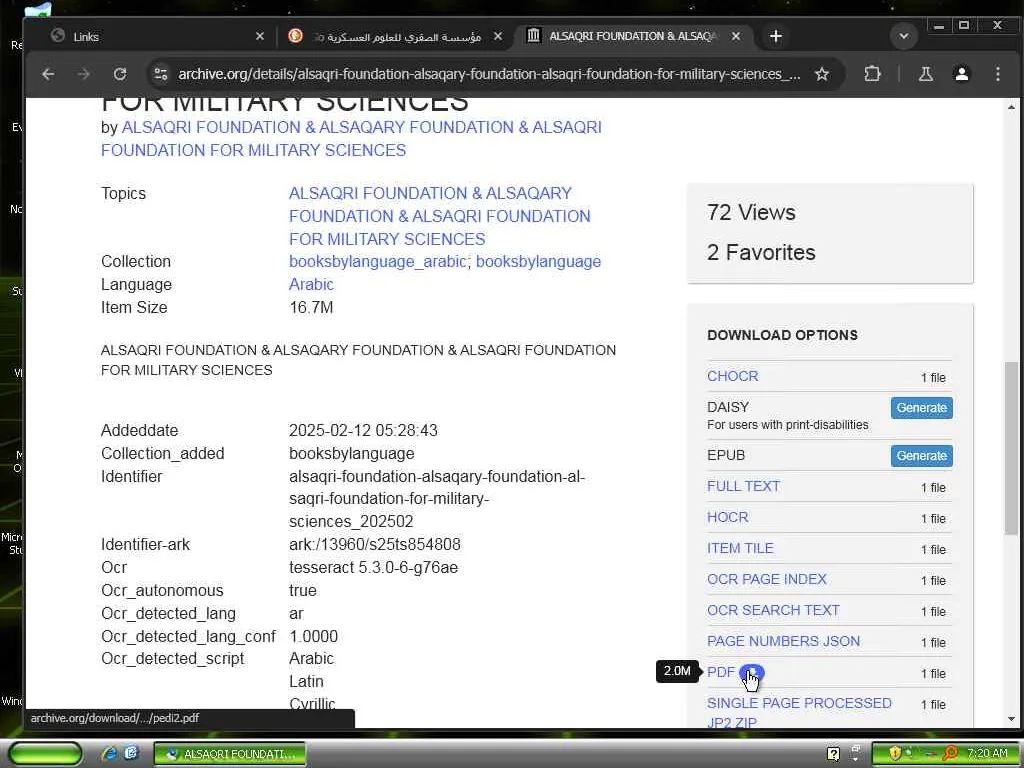Generate the EPUB file
Screen dimensions: 1024x768
[921, 456]
